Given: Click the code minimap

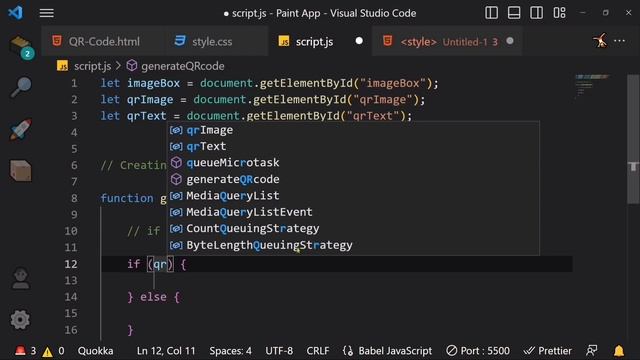Looking at the screenshot, I should (592, 86).
